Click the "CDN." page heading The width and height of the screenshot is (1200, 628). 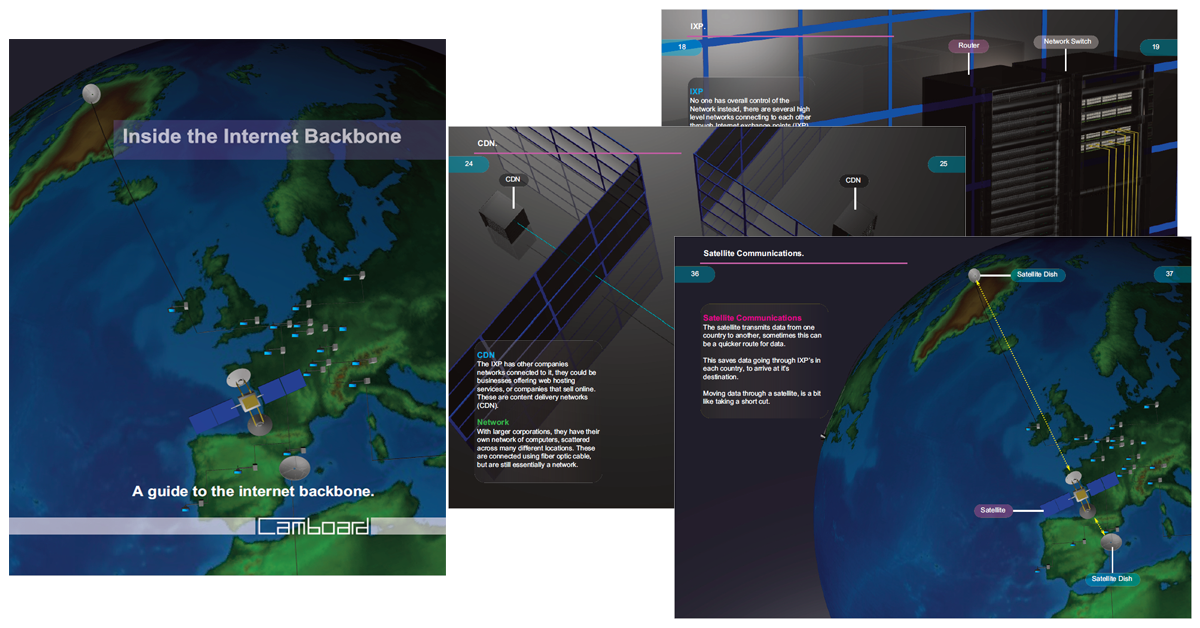pyautogui.click(x=487, y=143)
